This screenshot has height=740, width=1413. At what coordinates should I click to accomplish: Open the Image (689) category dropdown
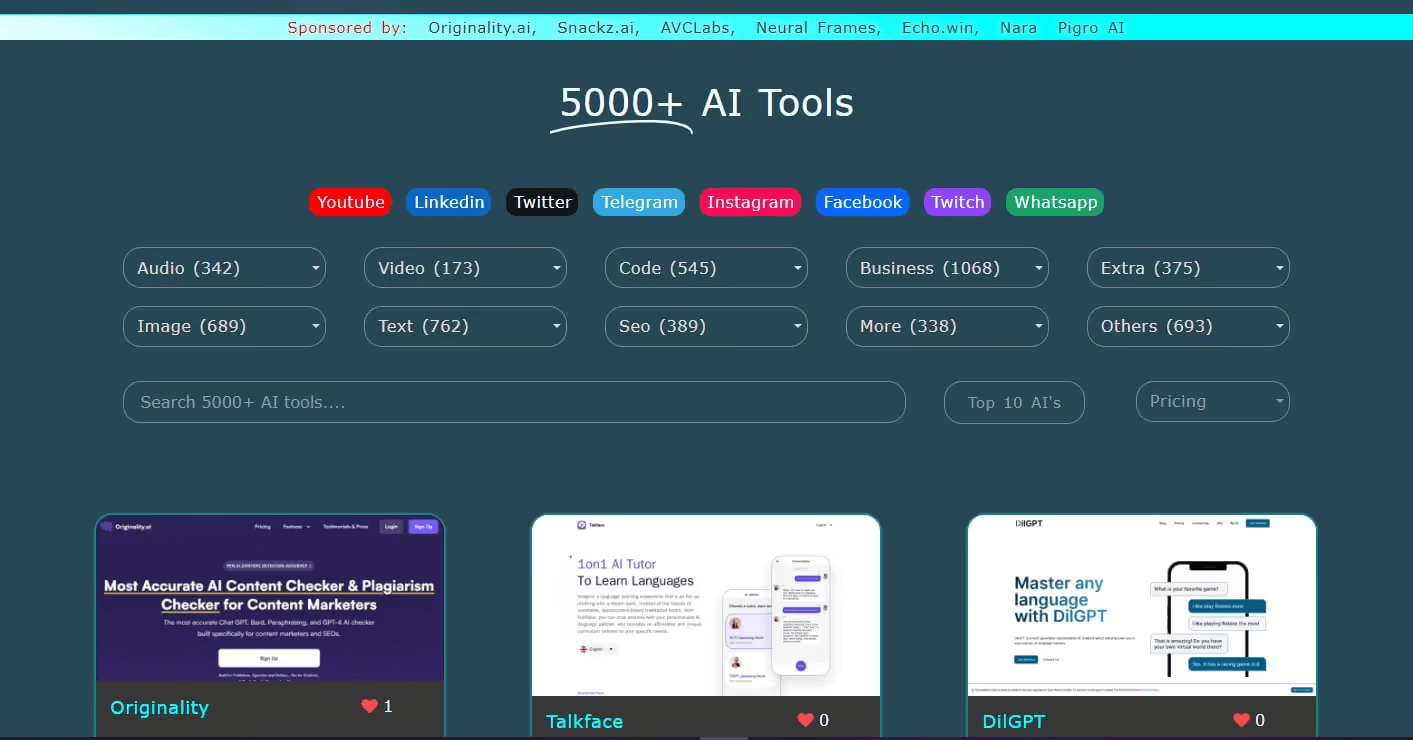click(224, 326)
